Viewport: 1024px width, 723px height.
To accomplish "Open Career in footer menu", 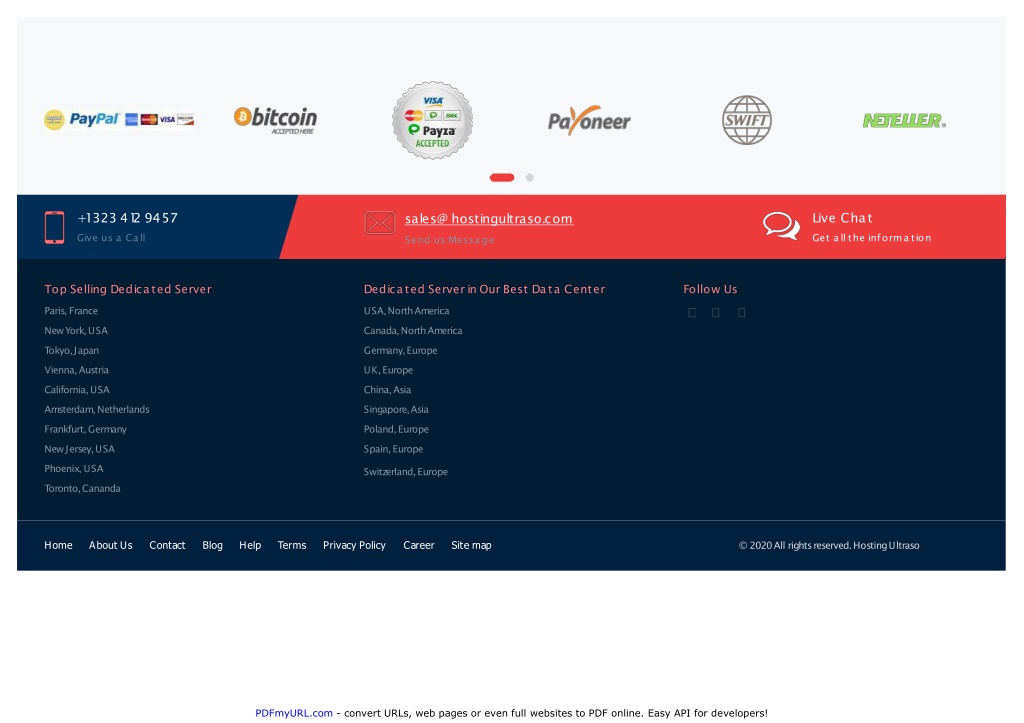I will 419,545.
